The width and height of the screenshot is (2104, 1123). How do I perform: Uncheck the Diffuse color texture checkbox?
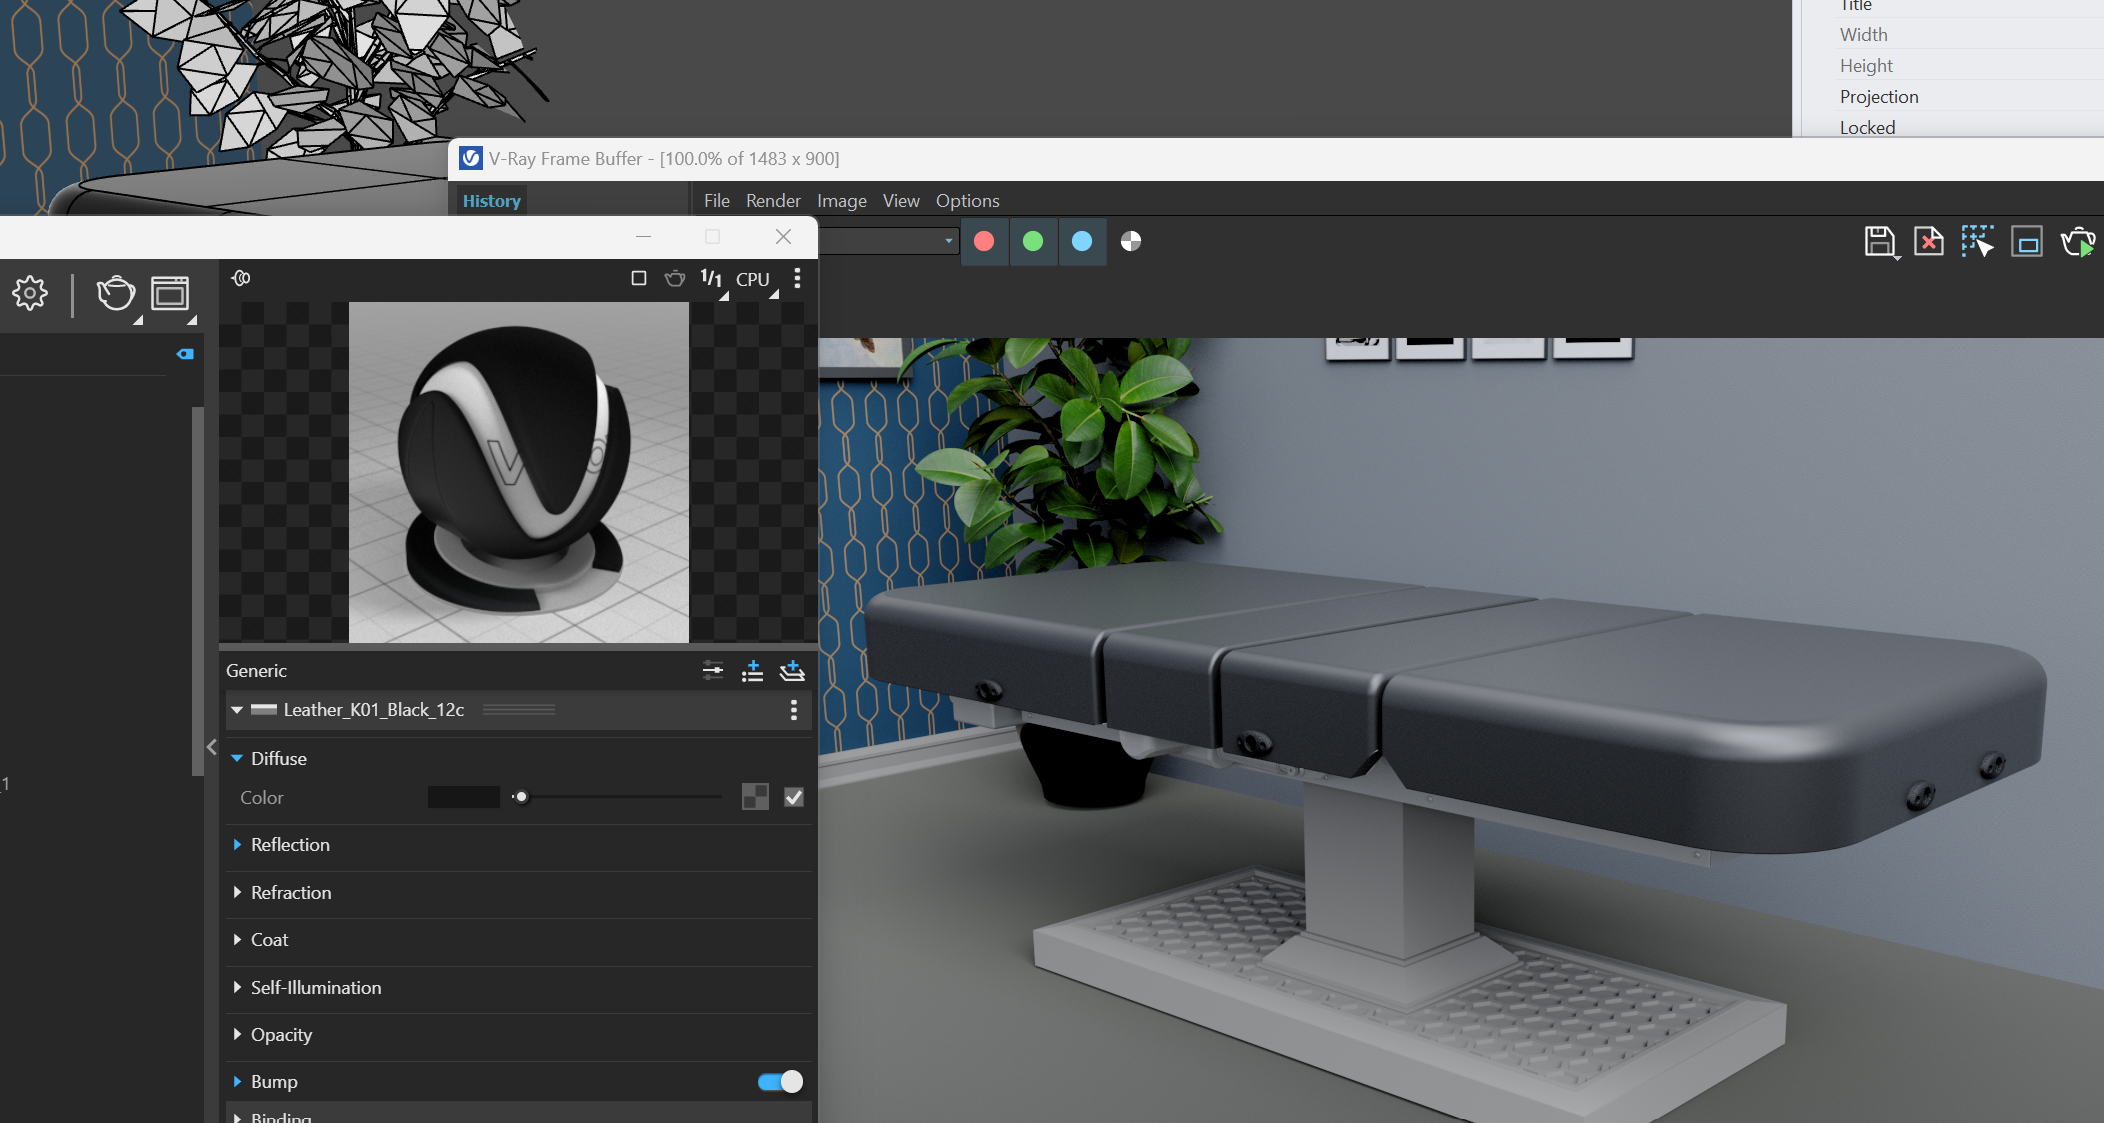click(794, 797)
